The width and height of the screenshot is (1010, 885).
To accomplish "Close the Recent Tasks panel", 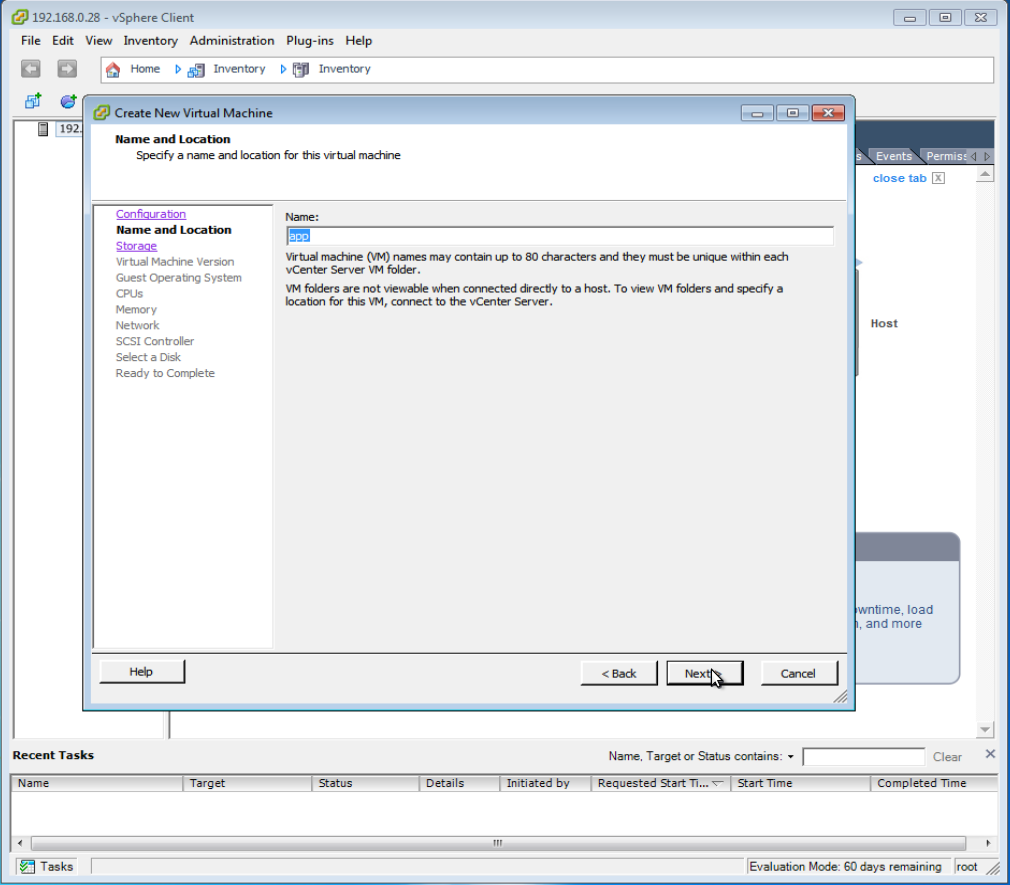I will pyautogui.click(x=990, y=754).
